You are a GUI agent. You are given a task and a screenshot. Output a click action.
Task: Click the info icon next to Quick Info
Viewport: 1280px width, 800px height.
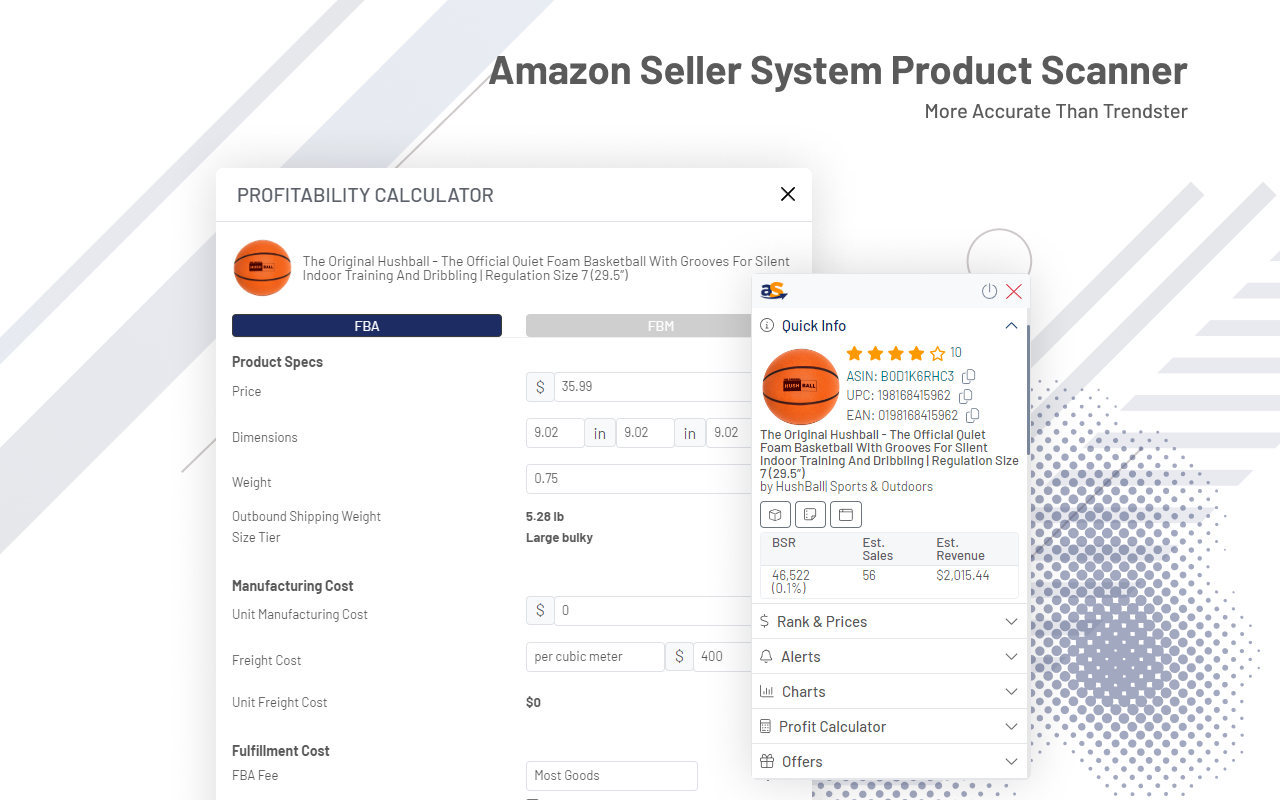pos(766,325)
